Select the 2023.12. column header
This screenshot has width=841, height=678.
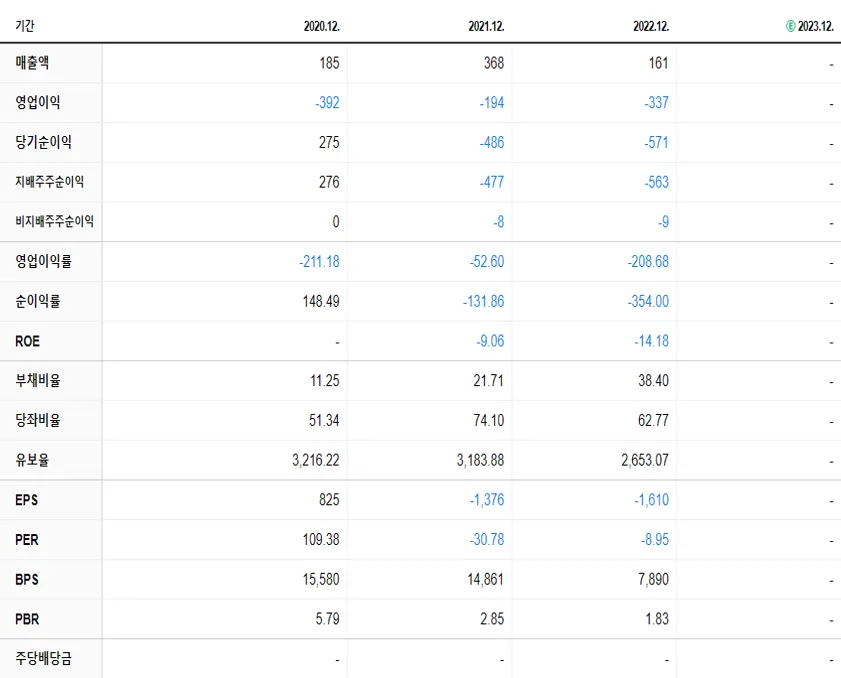coord(816,26)
